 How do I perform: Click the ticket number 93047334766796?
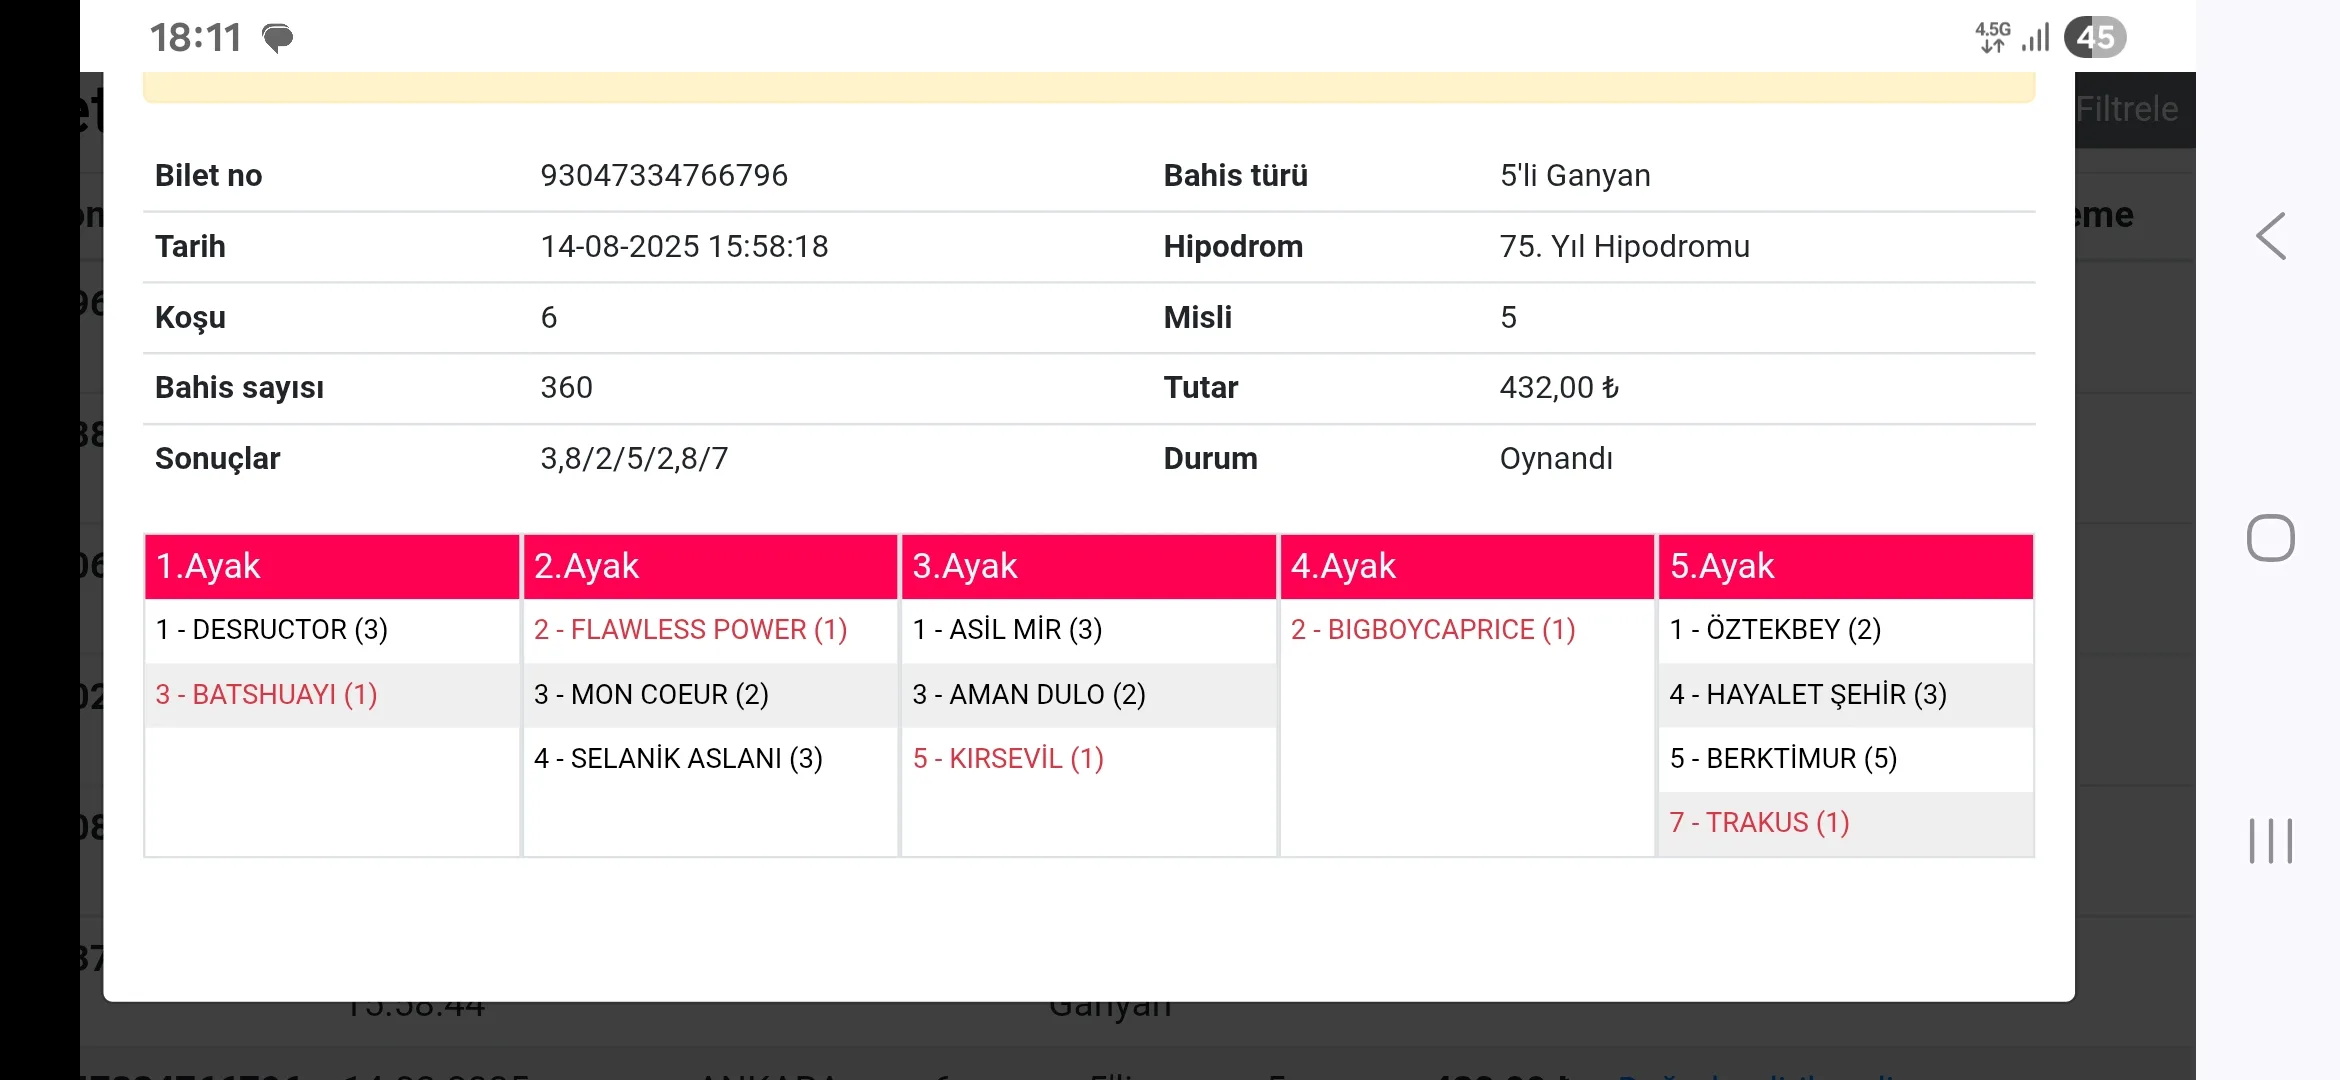[x=664, y=175]
